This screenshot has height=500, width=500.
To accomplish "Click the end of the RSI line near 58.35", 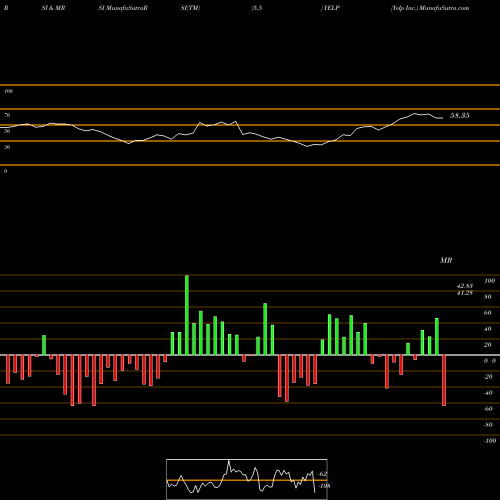I will pyautogui.click(x=442, y=118).
